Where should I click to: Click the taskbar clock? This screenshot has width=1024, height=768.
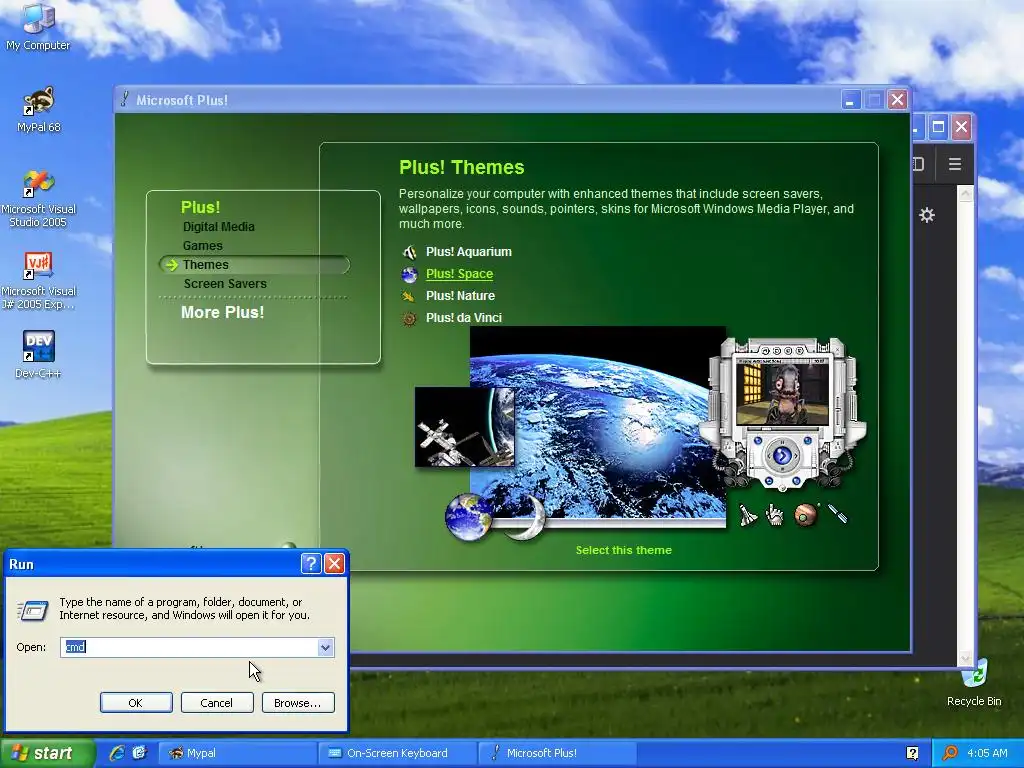coord(987,753)
